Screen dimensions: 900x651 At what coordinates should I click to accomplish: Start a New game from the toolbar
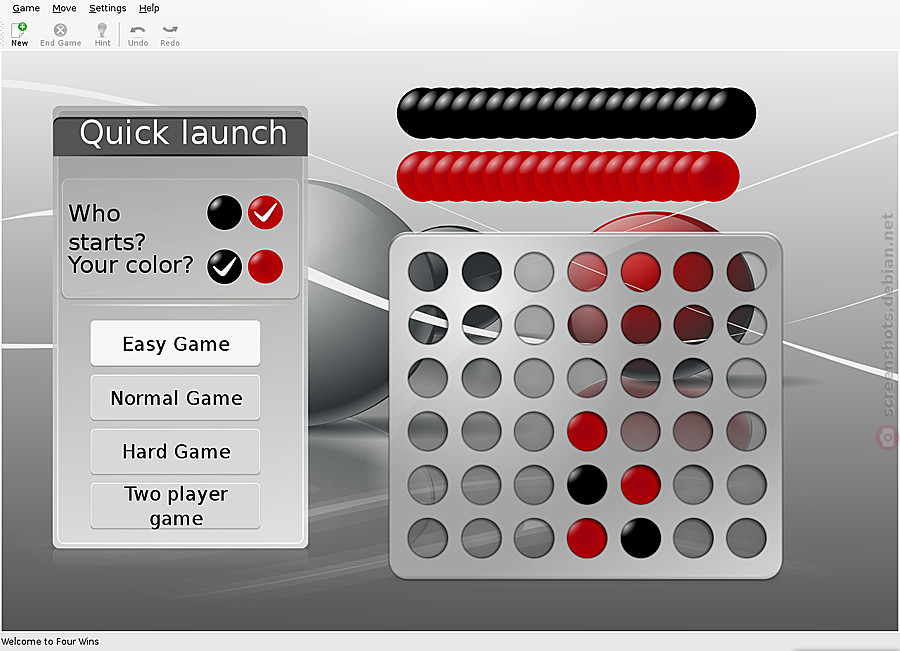click(x=20, y=34)
